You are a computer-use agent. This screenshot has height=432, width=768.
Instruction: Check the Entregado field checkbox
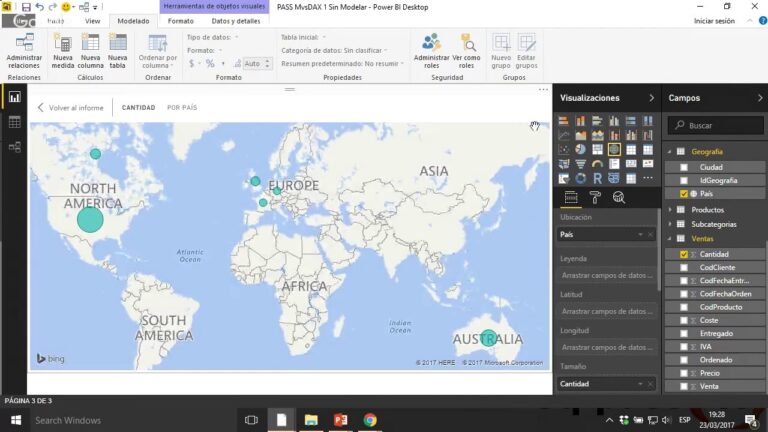coord(684,334)
